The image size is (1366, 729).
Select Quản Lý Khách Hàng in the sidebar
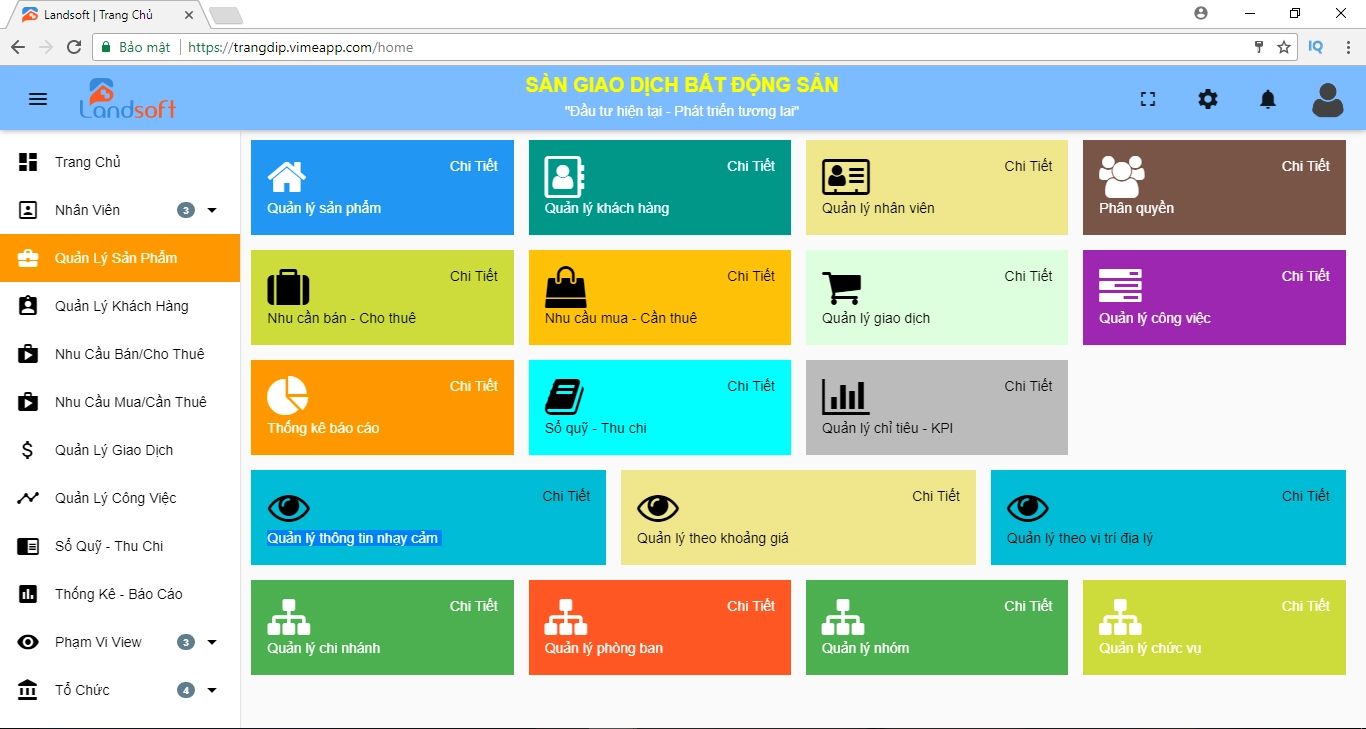(121, 306)
